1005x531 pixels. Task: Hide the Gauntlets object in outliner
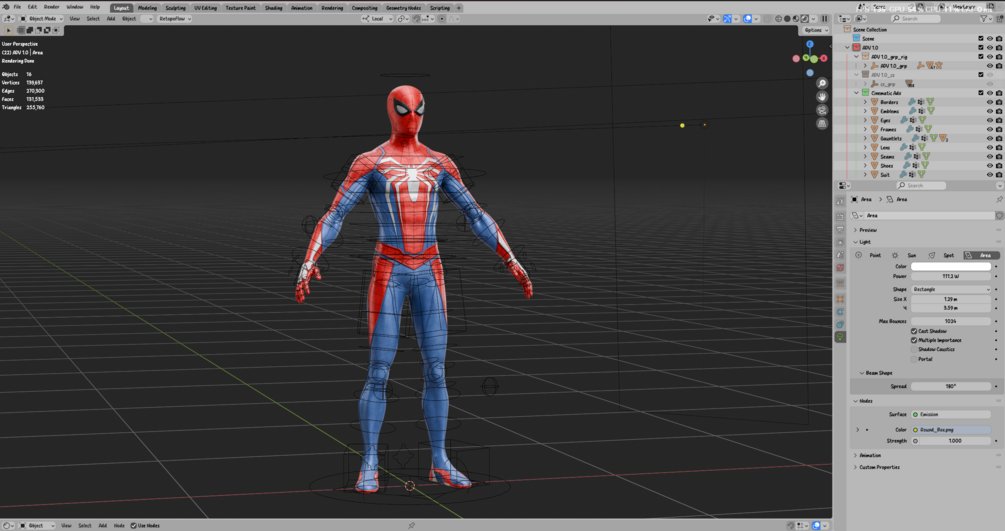(990, 138)
